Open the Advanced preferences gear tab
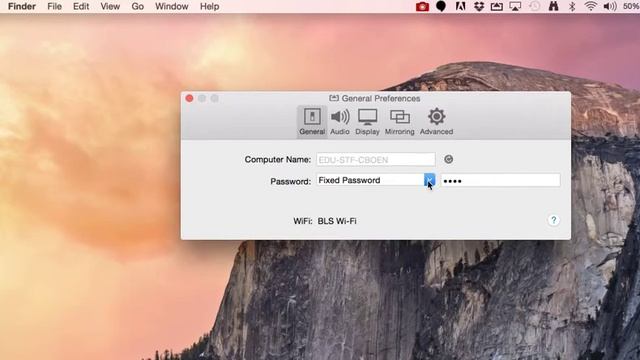The image size is (640, 360). click(436, 122)
